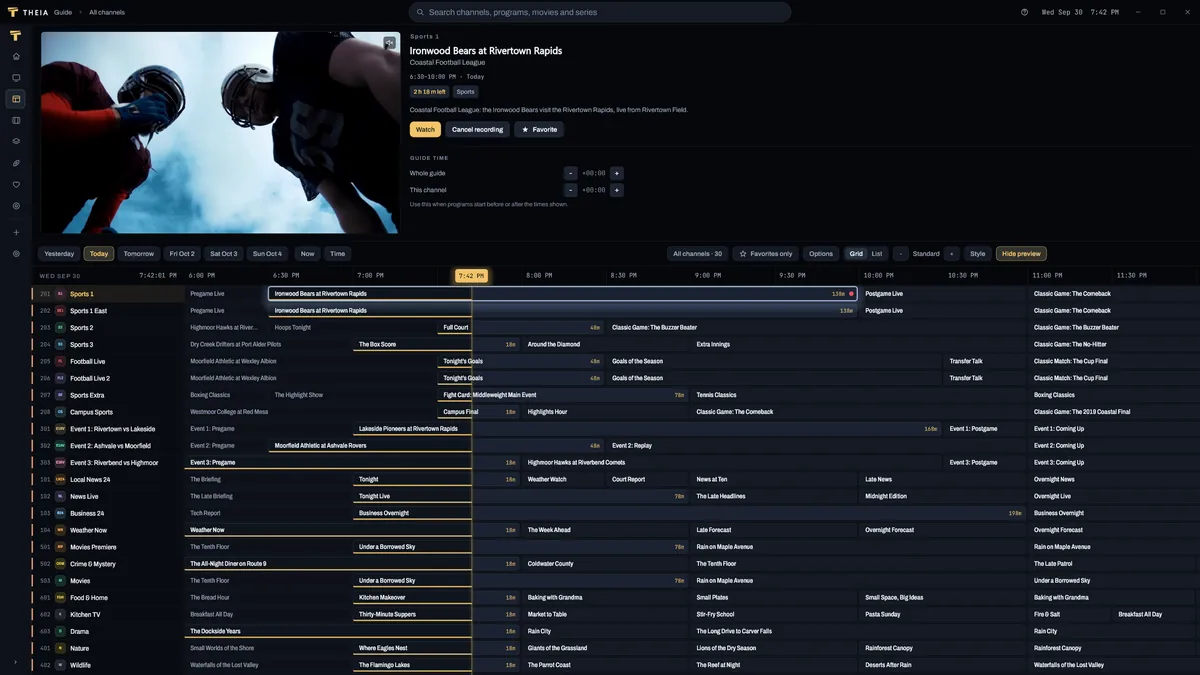
Task: Select Fight Card: Middleweight Main Event
Action: pos(563,395)
